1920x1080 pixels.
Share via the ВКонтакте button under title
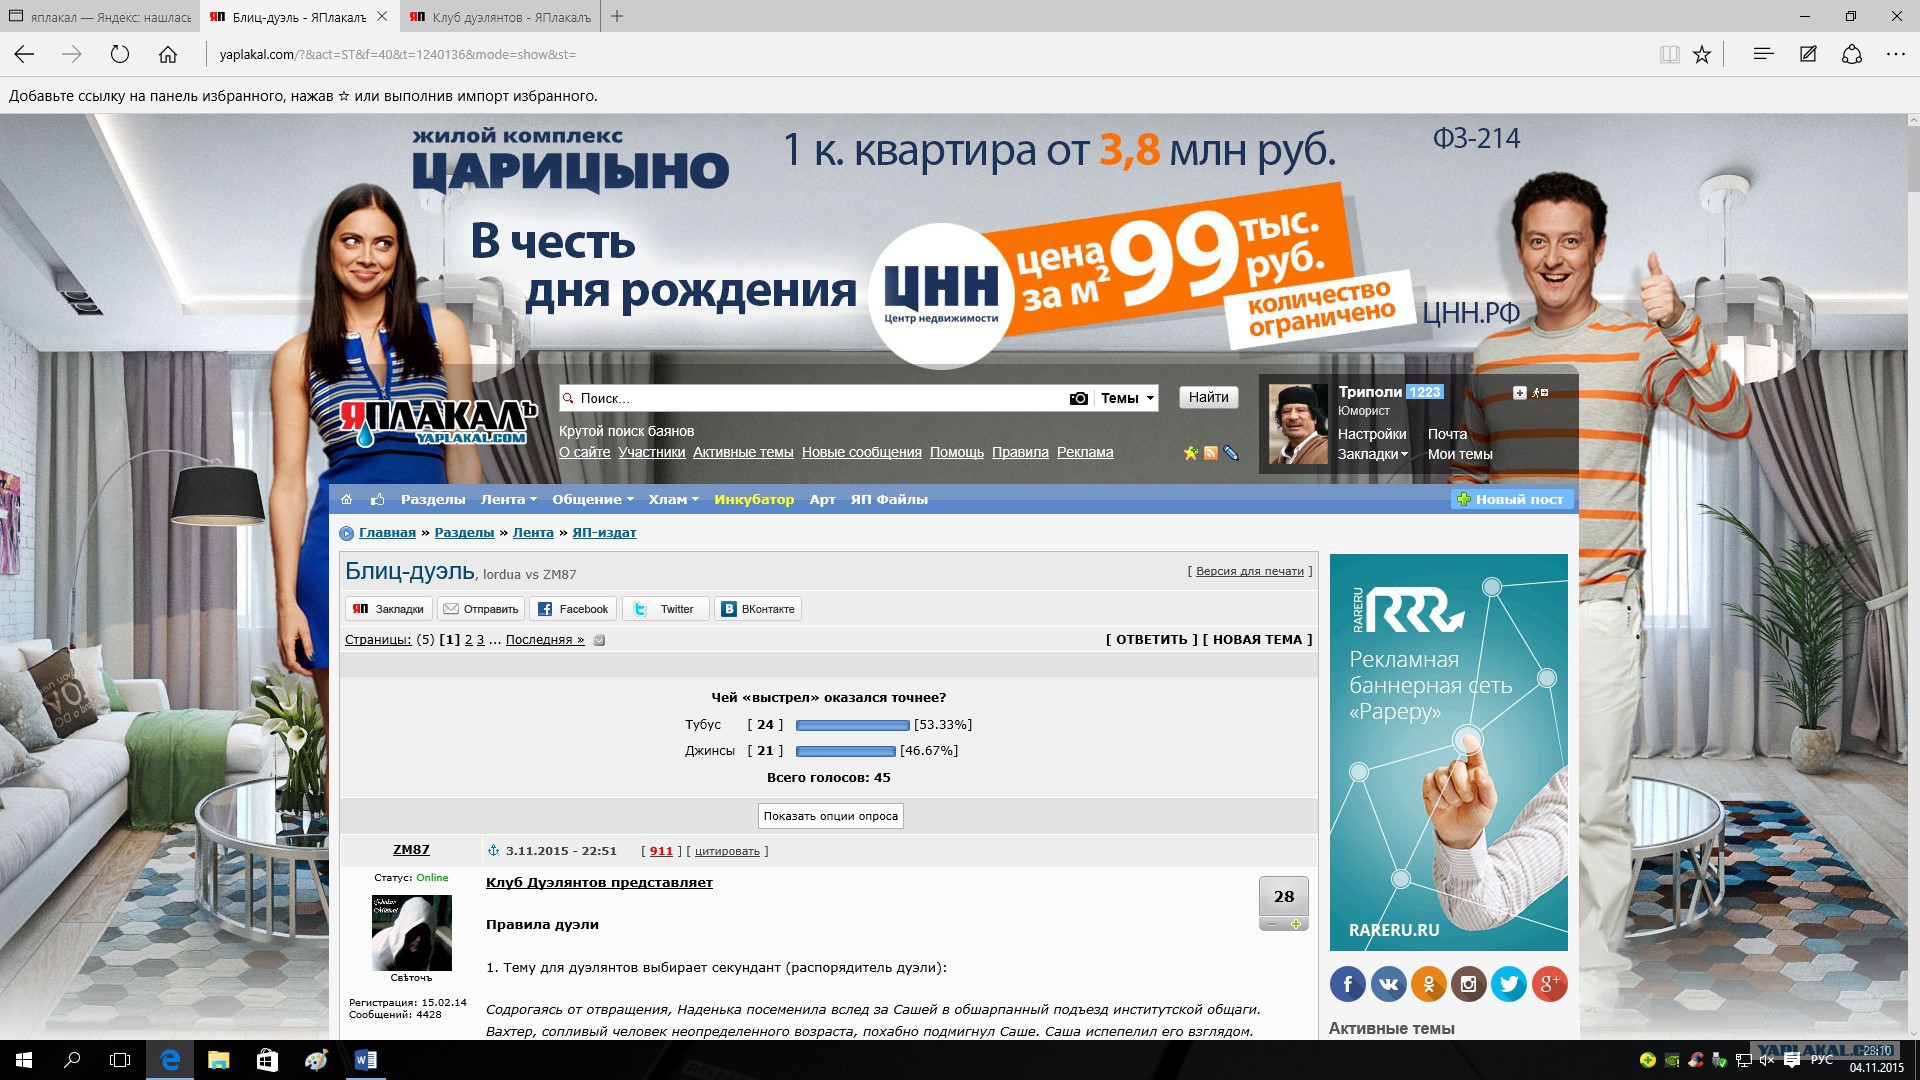[x=758, y=609]
